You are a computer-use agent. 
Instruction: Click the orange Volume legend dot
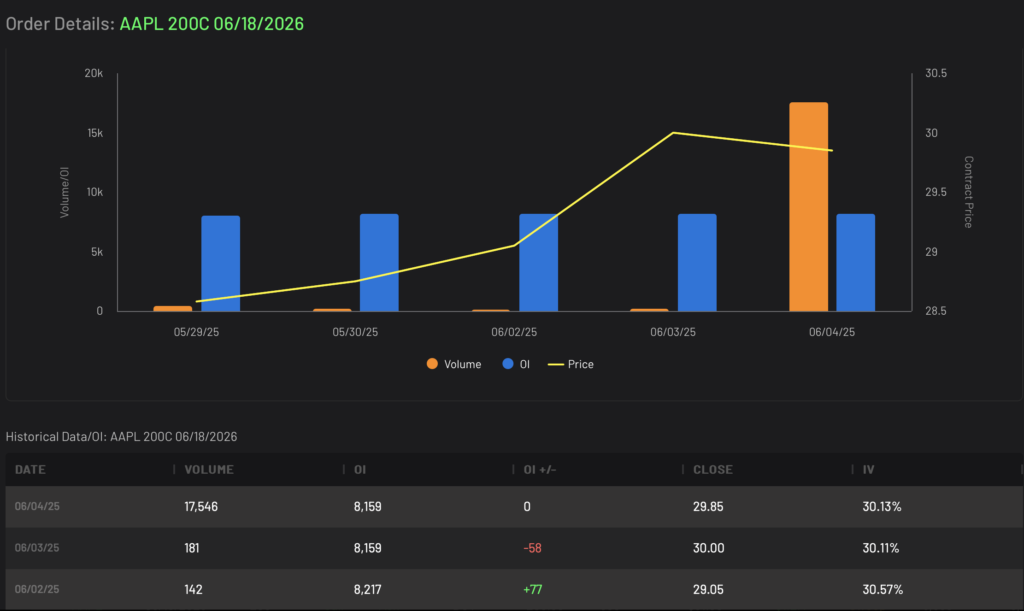point(432,364)
